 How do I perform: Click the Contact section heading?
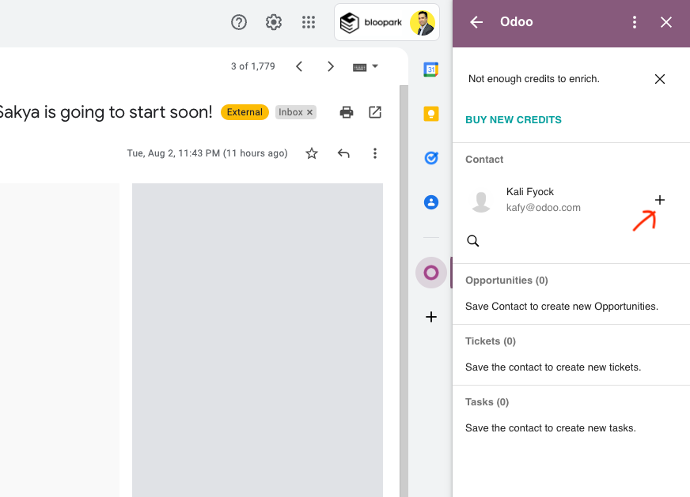[x=484, y=159]
